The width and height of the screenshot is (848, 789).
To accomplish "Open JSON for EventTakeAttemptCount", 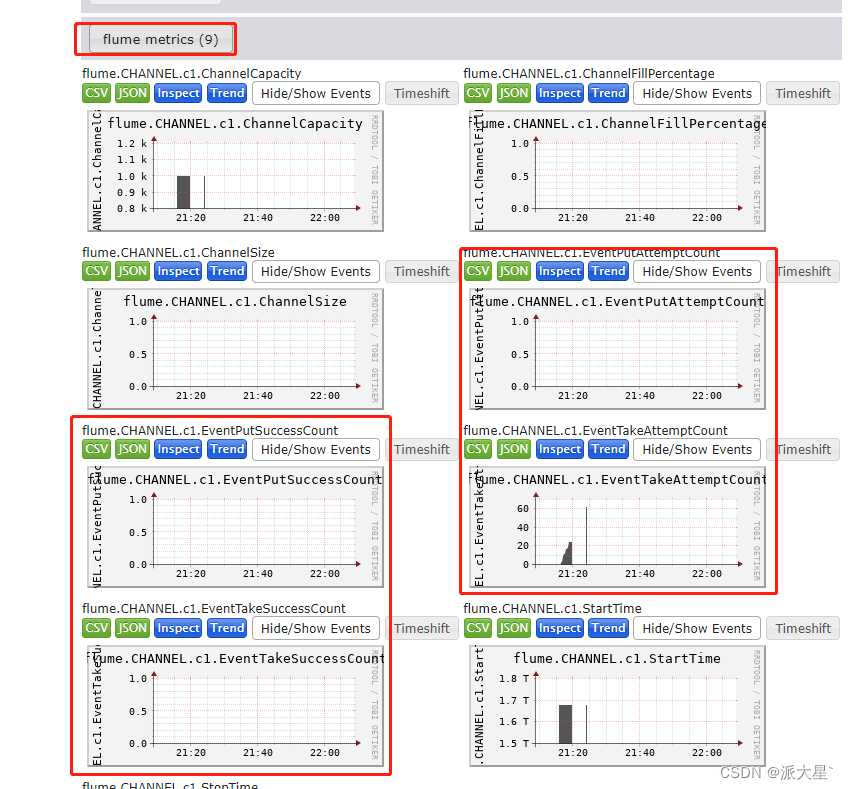I will [513, 449].
